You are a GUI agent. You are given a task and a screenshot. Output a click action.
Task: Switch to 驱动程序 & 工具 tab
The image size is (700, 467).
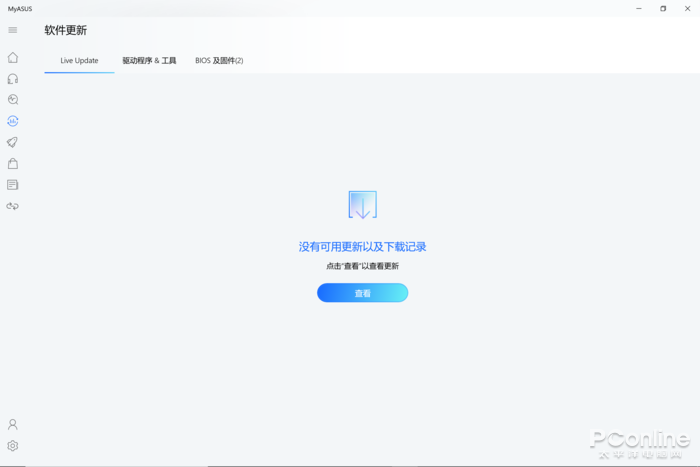[149, 61]
